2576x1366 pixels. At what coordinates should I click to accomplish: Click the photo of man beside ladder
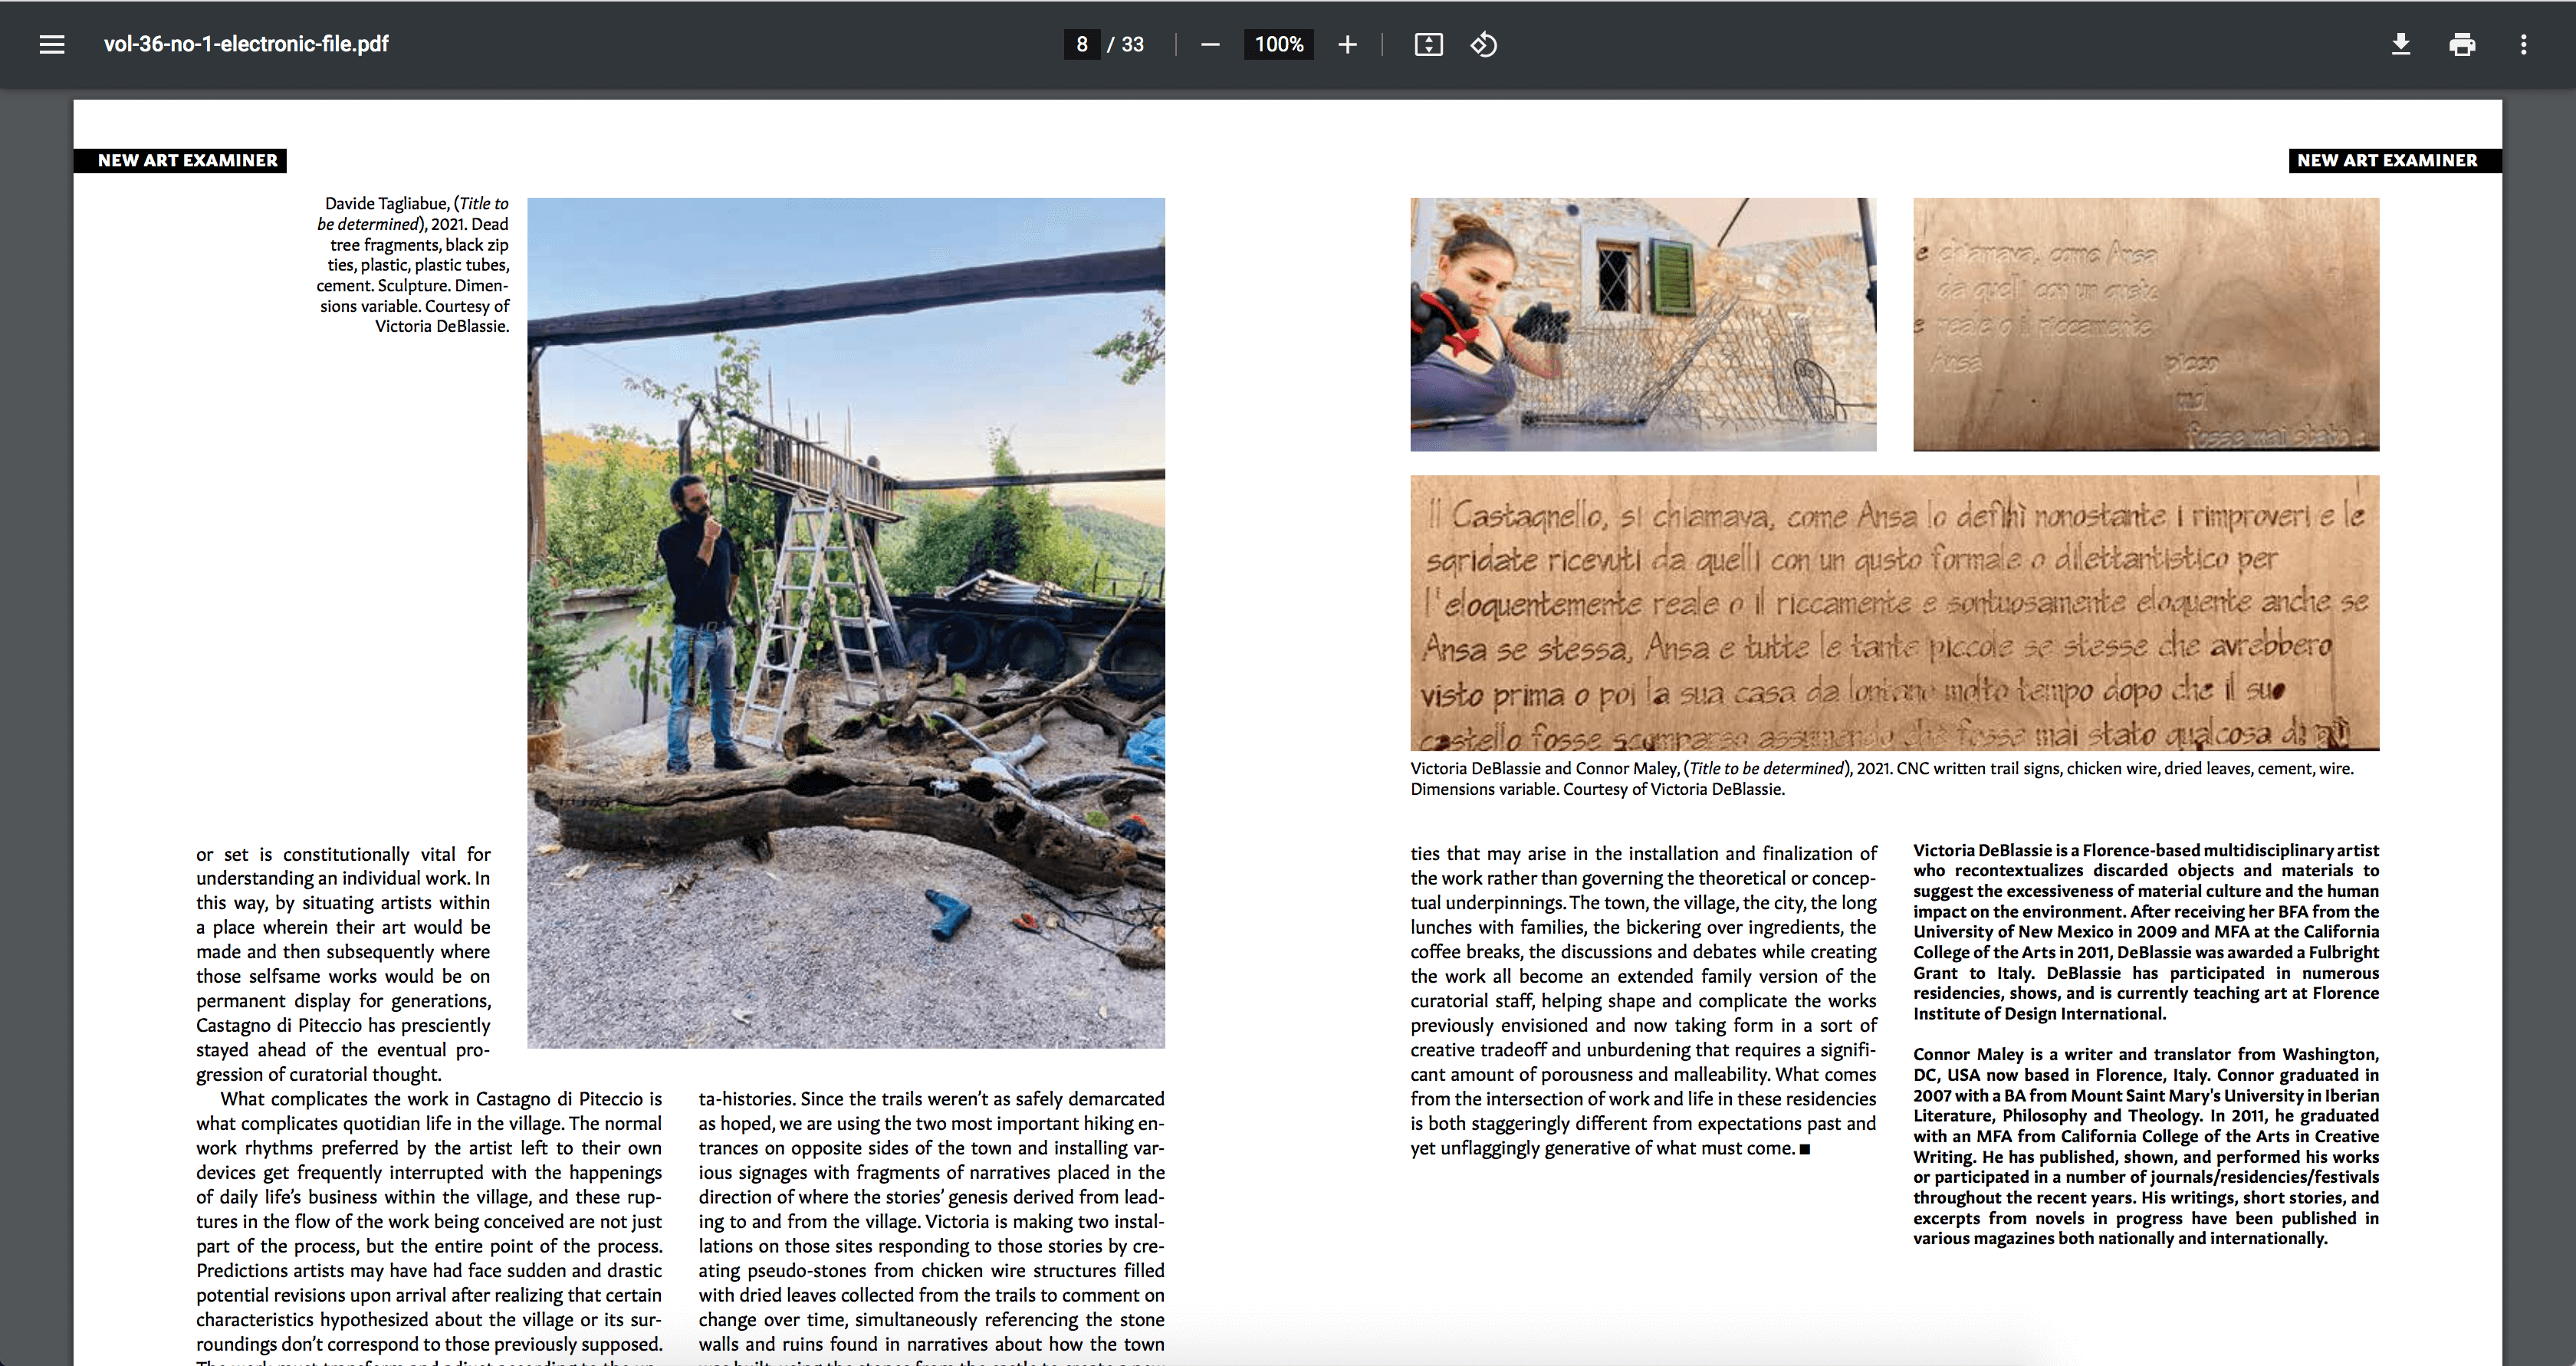coord(846,622)
